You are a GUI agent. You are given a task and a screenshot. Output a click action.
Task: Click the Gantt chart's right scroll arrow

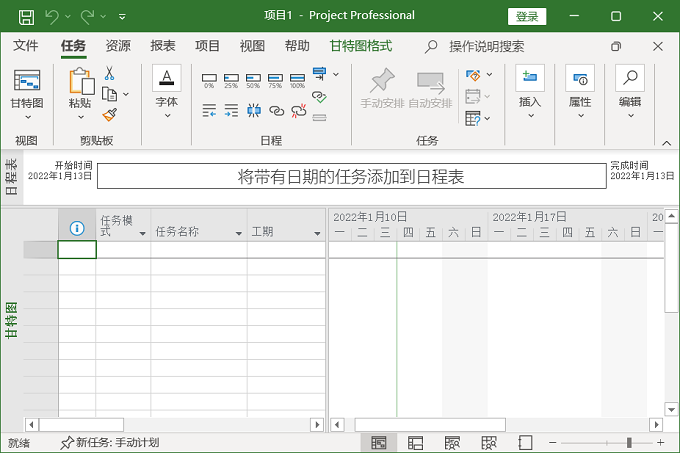pos(656,425)
